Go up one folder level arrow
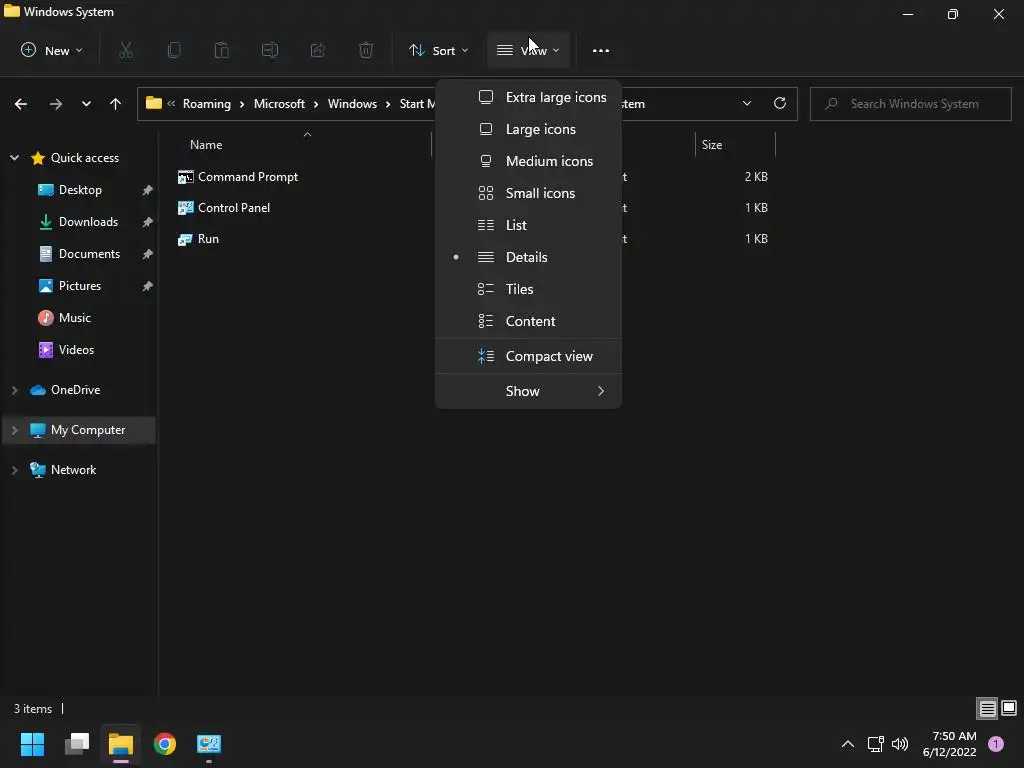Image resolution: width=1024 pixels, height=768 pixels. point(116,104)
